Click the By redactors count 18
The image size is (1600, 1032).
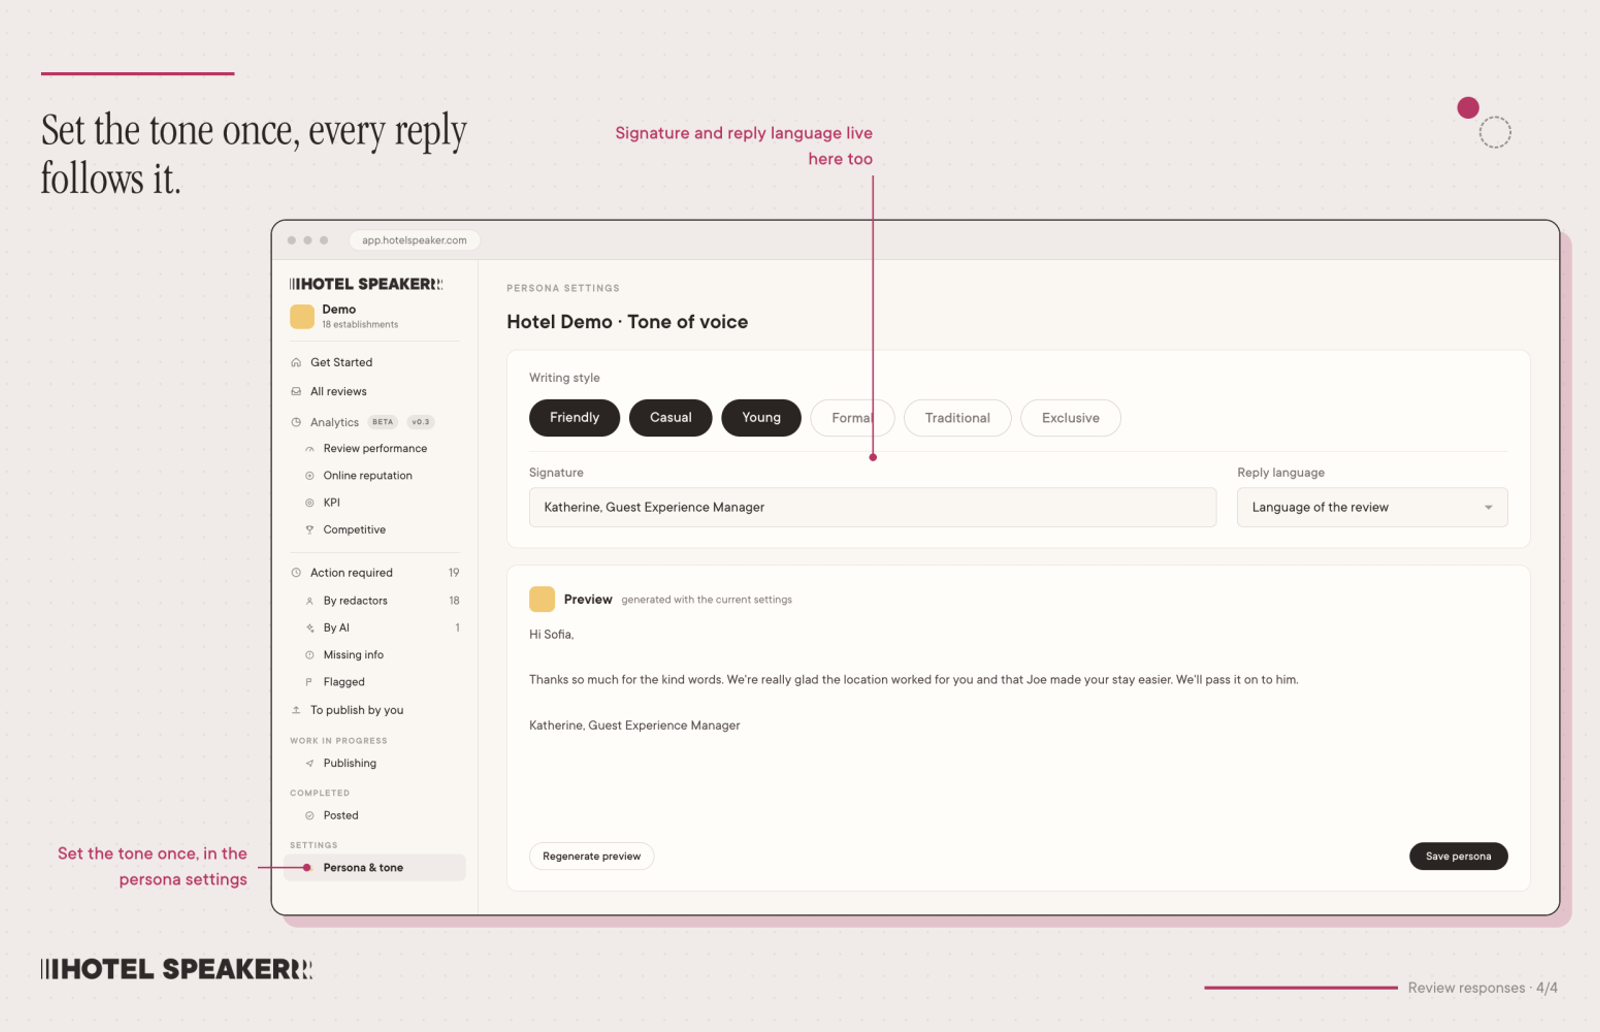454,601
